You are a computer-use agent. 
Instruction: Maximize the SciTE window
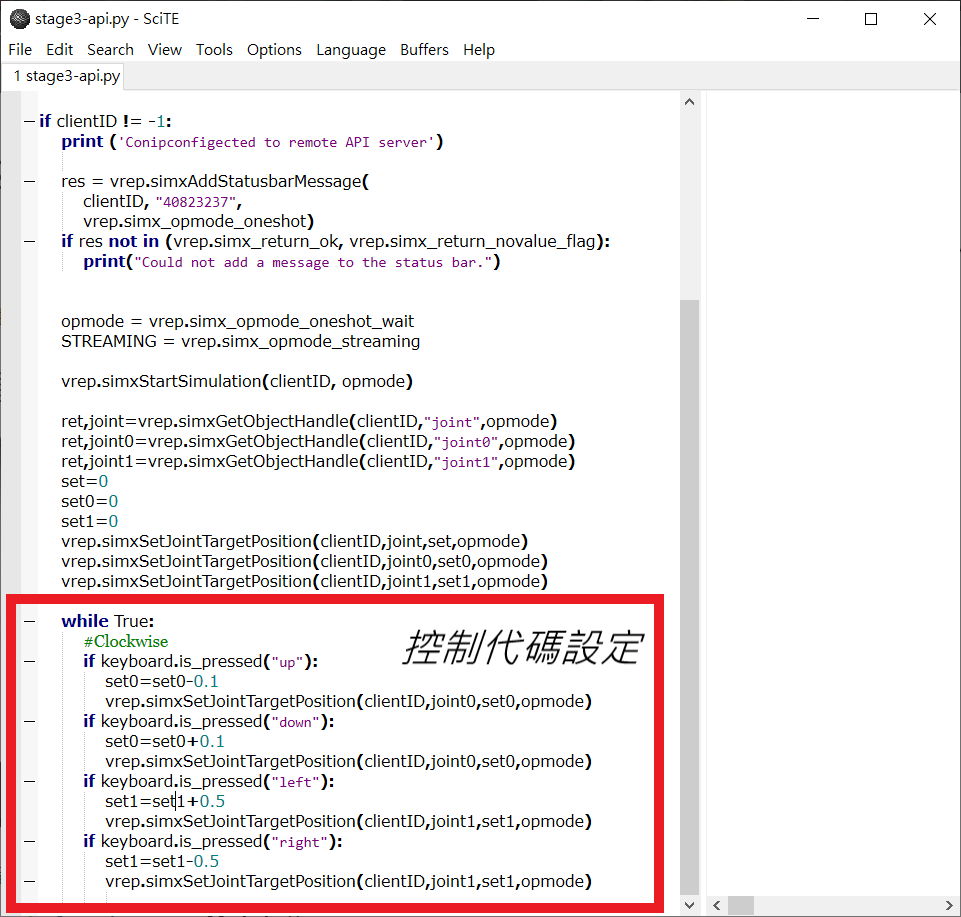tap(871, 19)
